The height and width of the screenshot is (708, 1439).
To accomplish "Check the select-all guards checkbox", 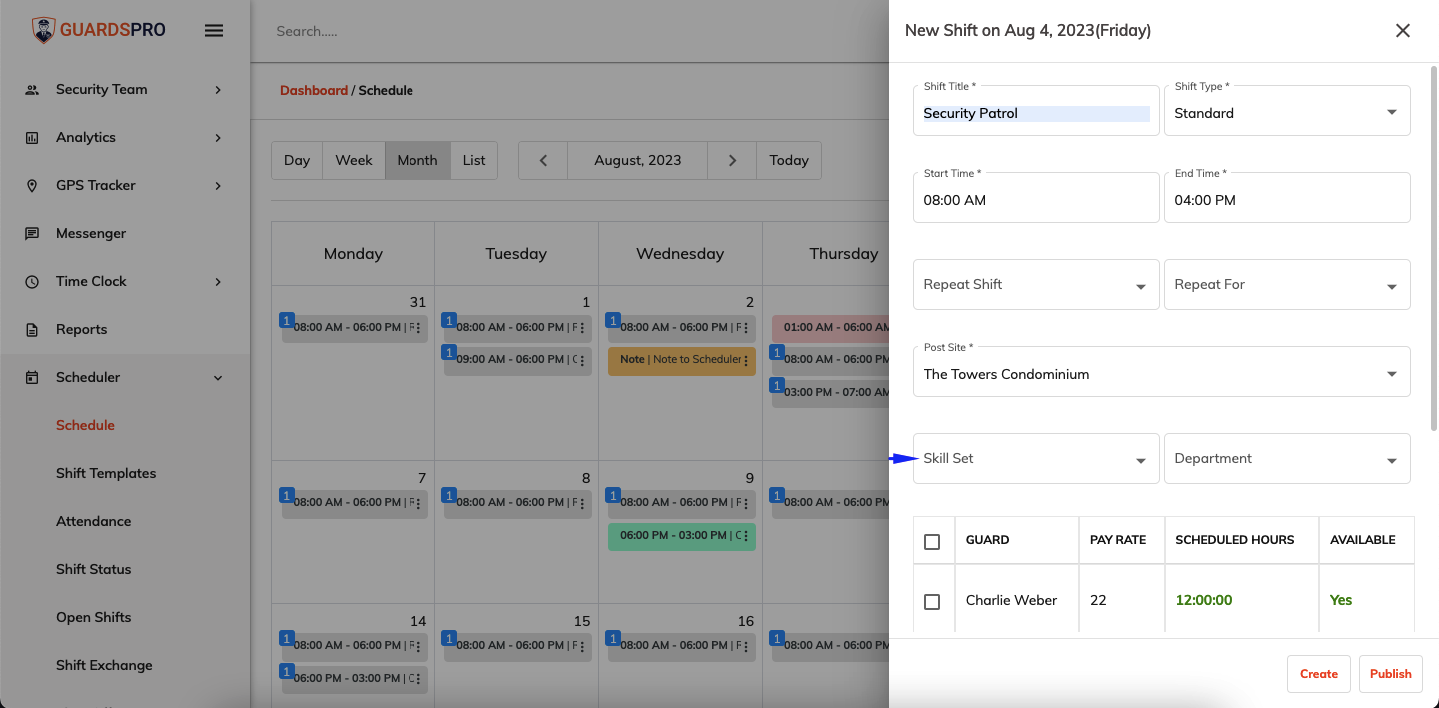I will pos(932,541).
